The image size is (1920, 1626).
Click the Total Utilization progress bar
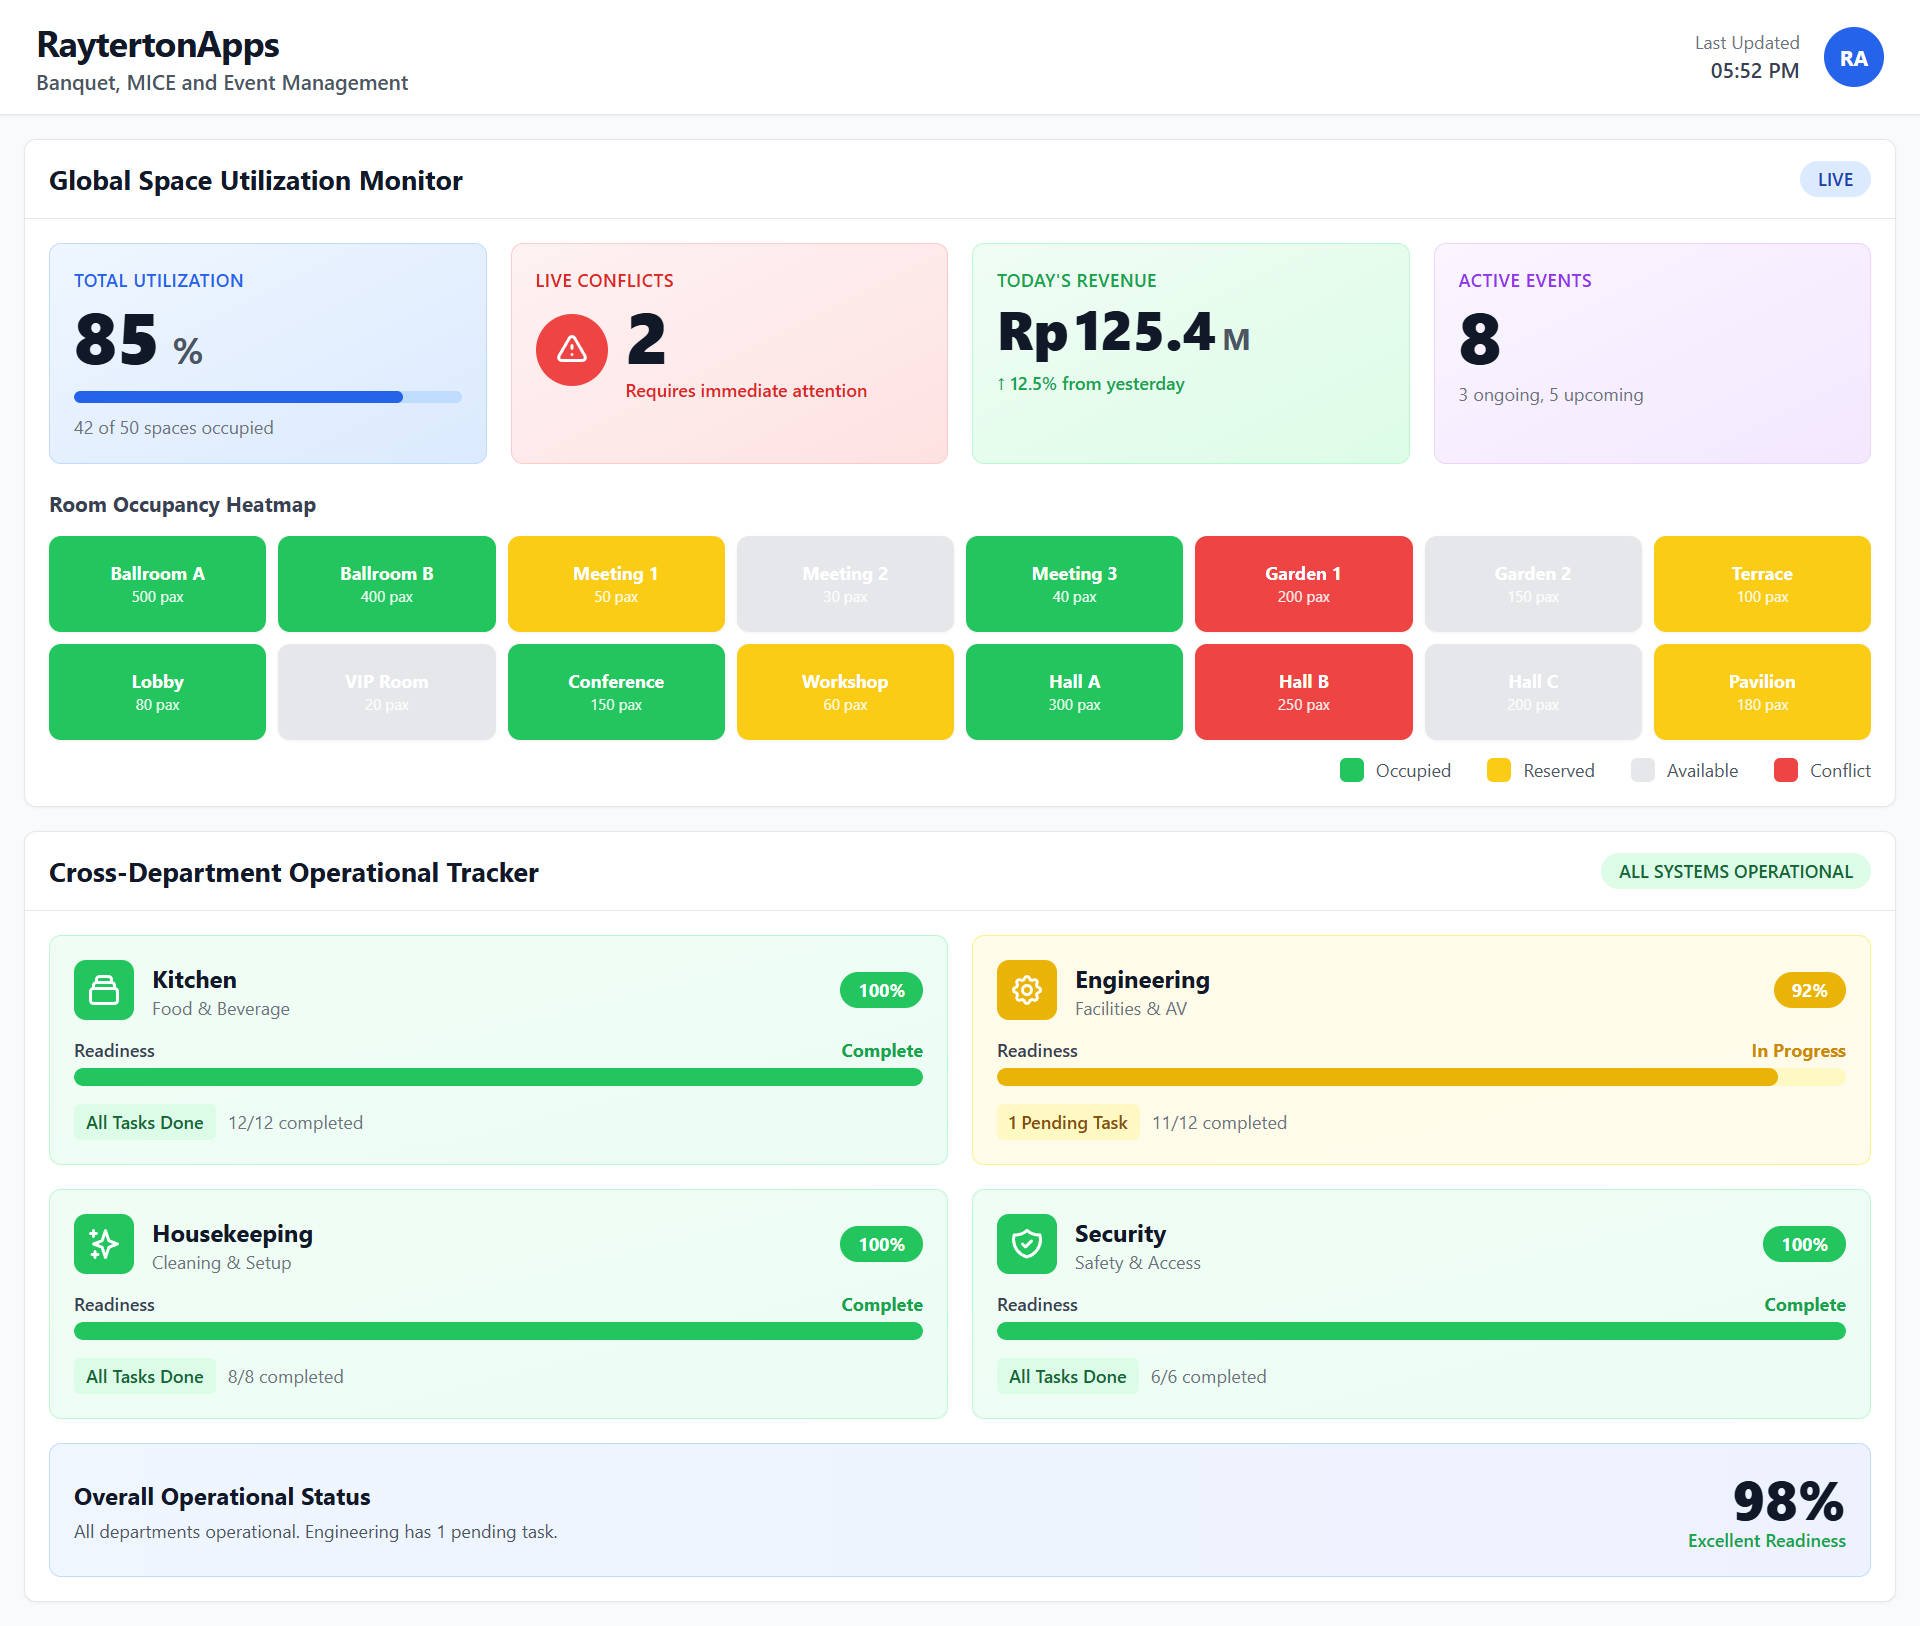pyautogui.click(x=267, y=396)
